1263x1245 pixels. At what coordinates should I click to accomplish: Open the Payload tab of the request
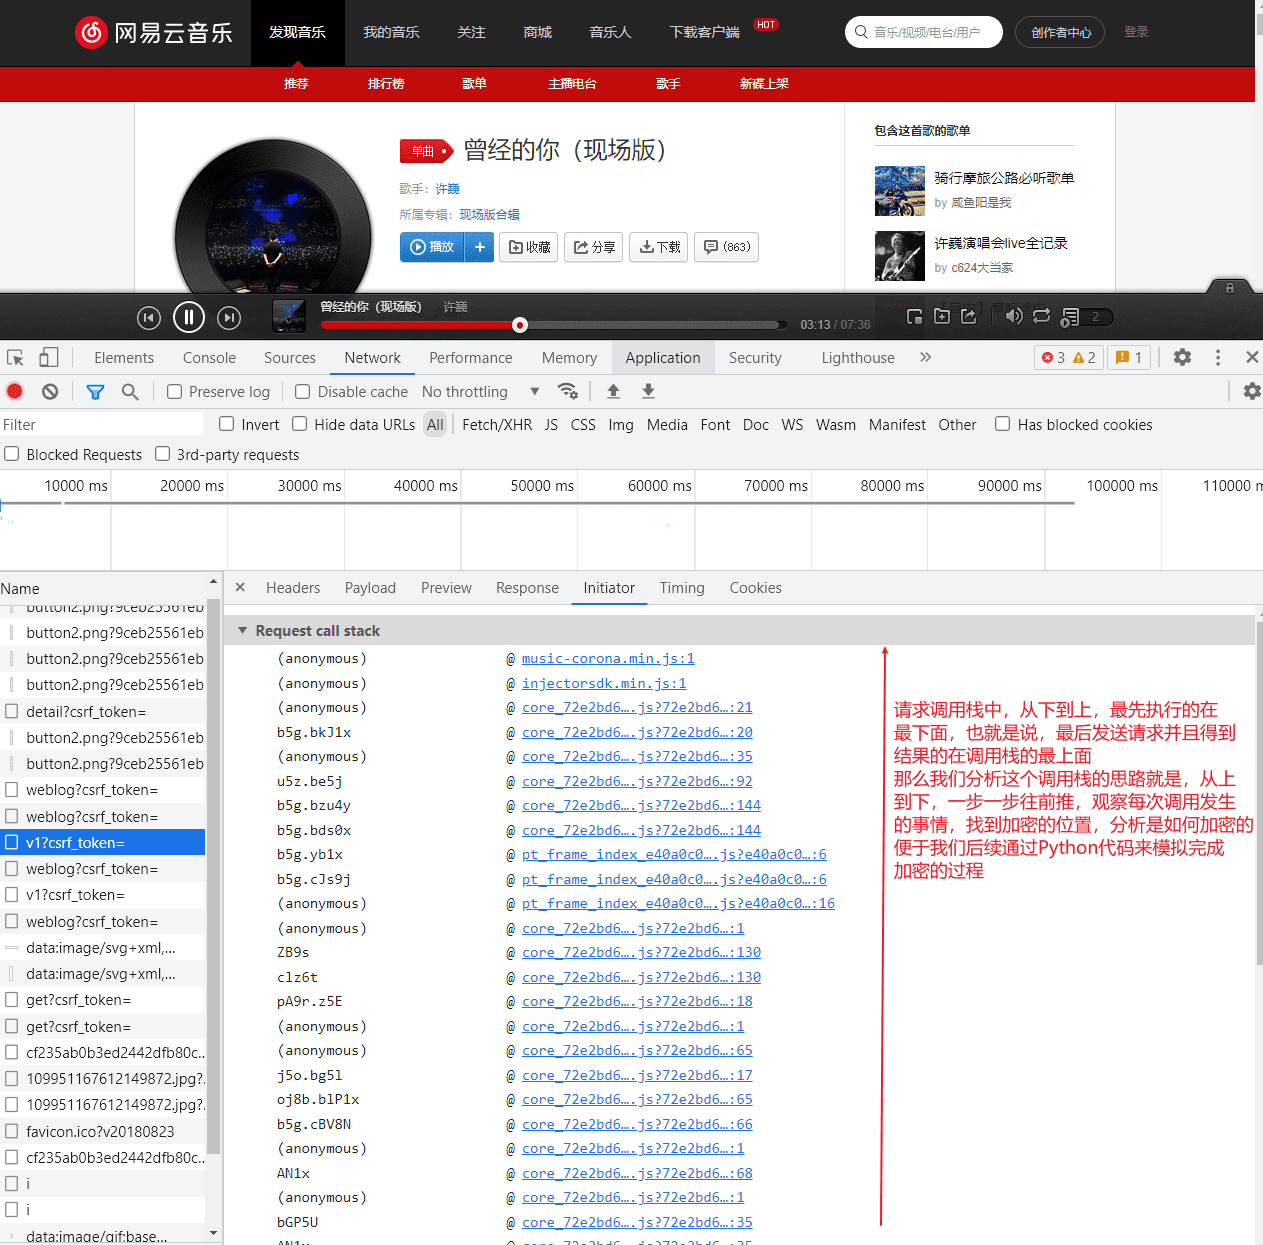pos(370,588)
